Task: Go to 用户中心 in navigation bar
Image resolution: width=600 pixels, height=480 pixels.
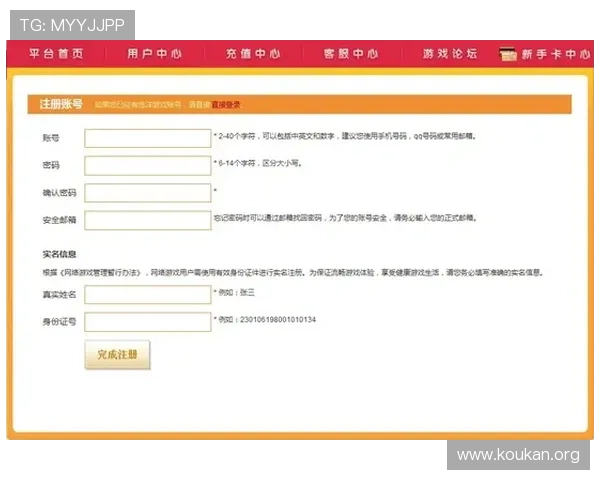Action: tap(155, 54)
